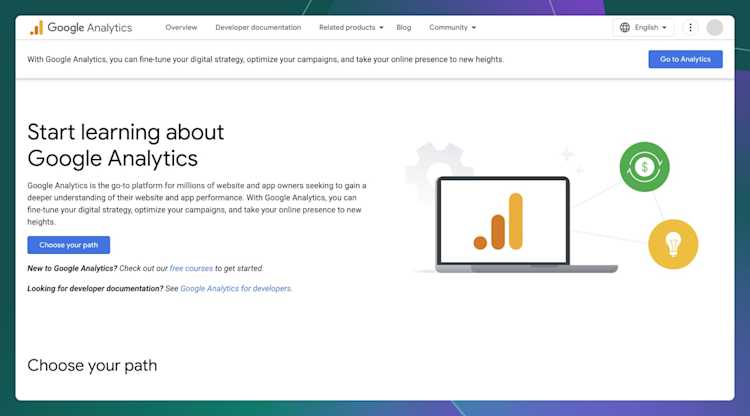Click the Choose your path button
Image resolution: width=750 pixels, height=416 pixels.
[68, 245]
